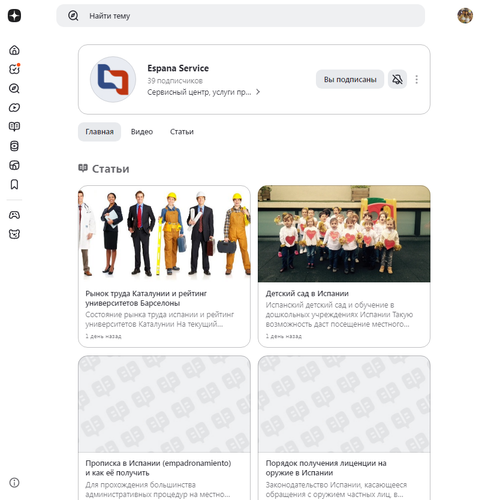Viewport: 479px width, 500px height.
Task: Toggle channel notifications bell
Action: (x=397, y=79)
